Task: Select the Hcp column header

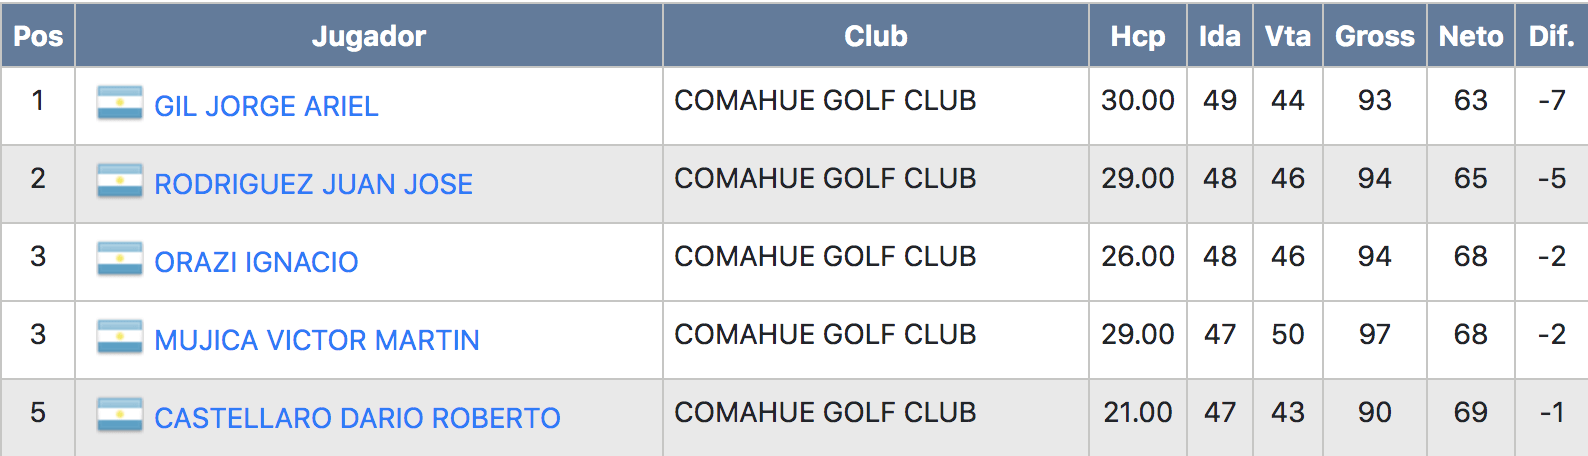Action: [1138, 36]
